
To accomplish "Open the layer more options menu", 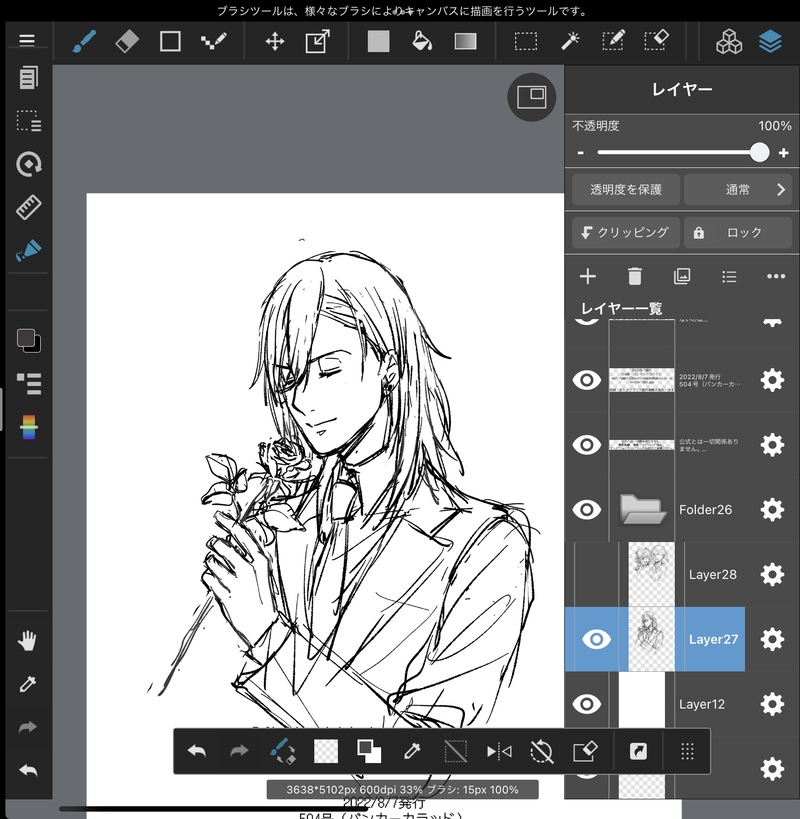I will tap(776, 276).
